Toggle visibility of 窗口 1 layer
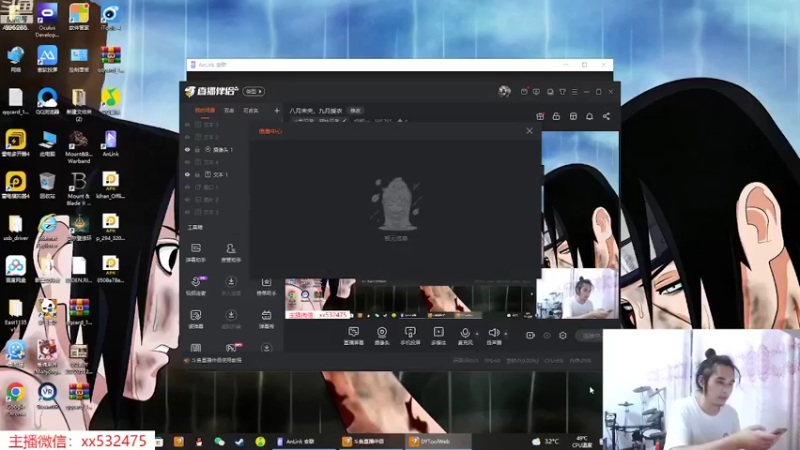 tap(187, 187)
